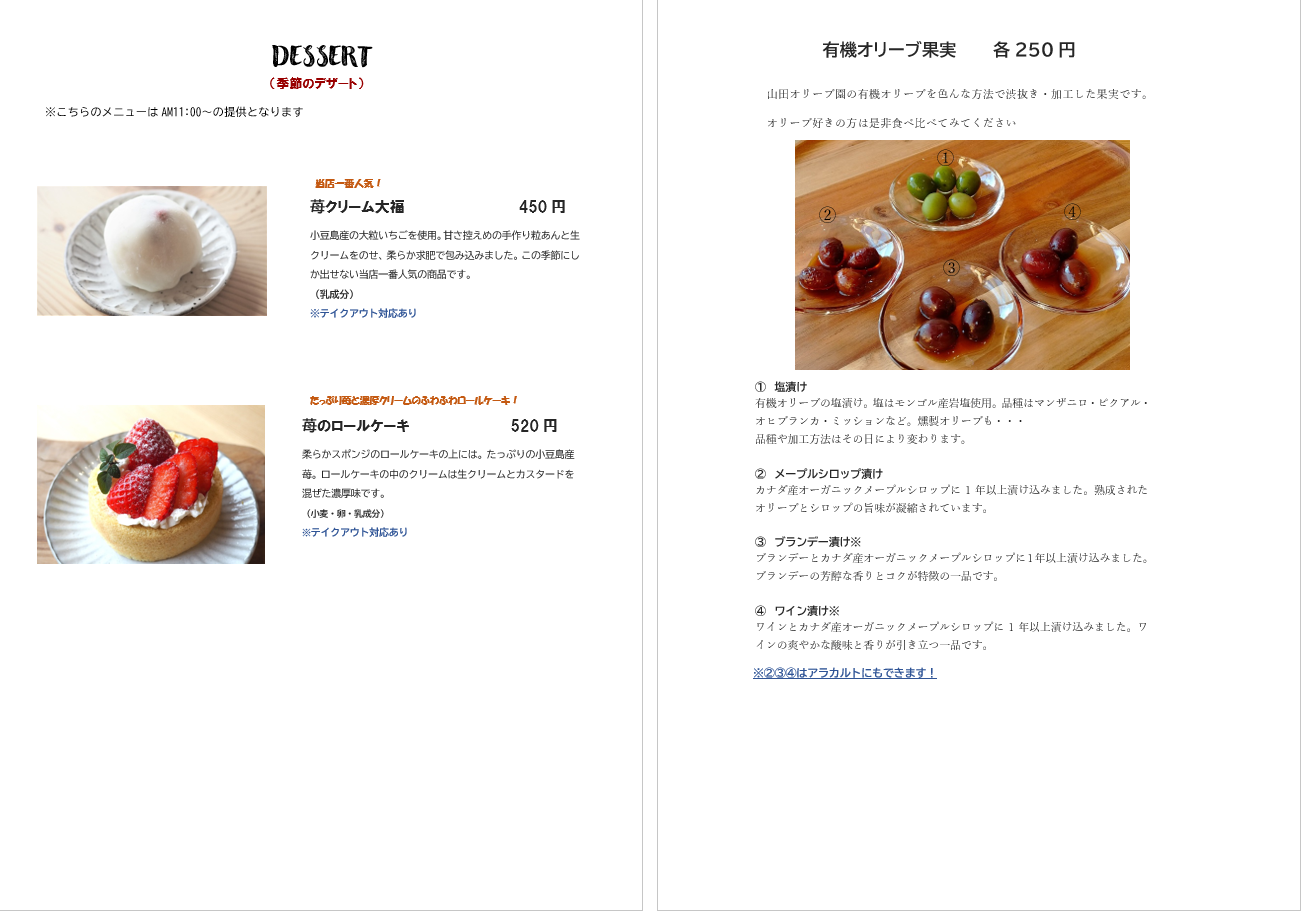This screenshot has height=913, width=1302.
Task: Click the ③ ブランデー漬け heading
Action: (808, 541)
